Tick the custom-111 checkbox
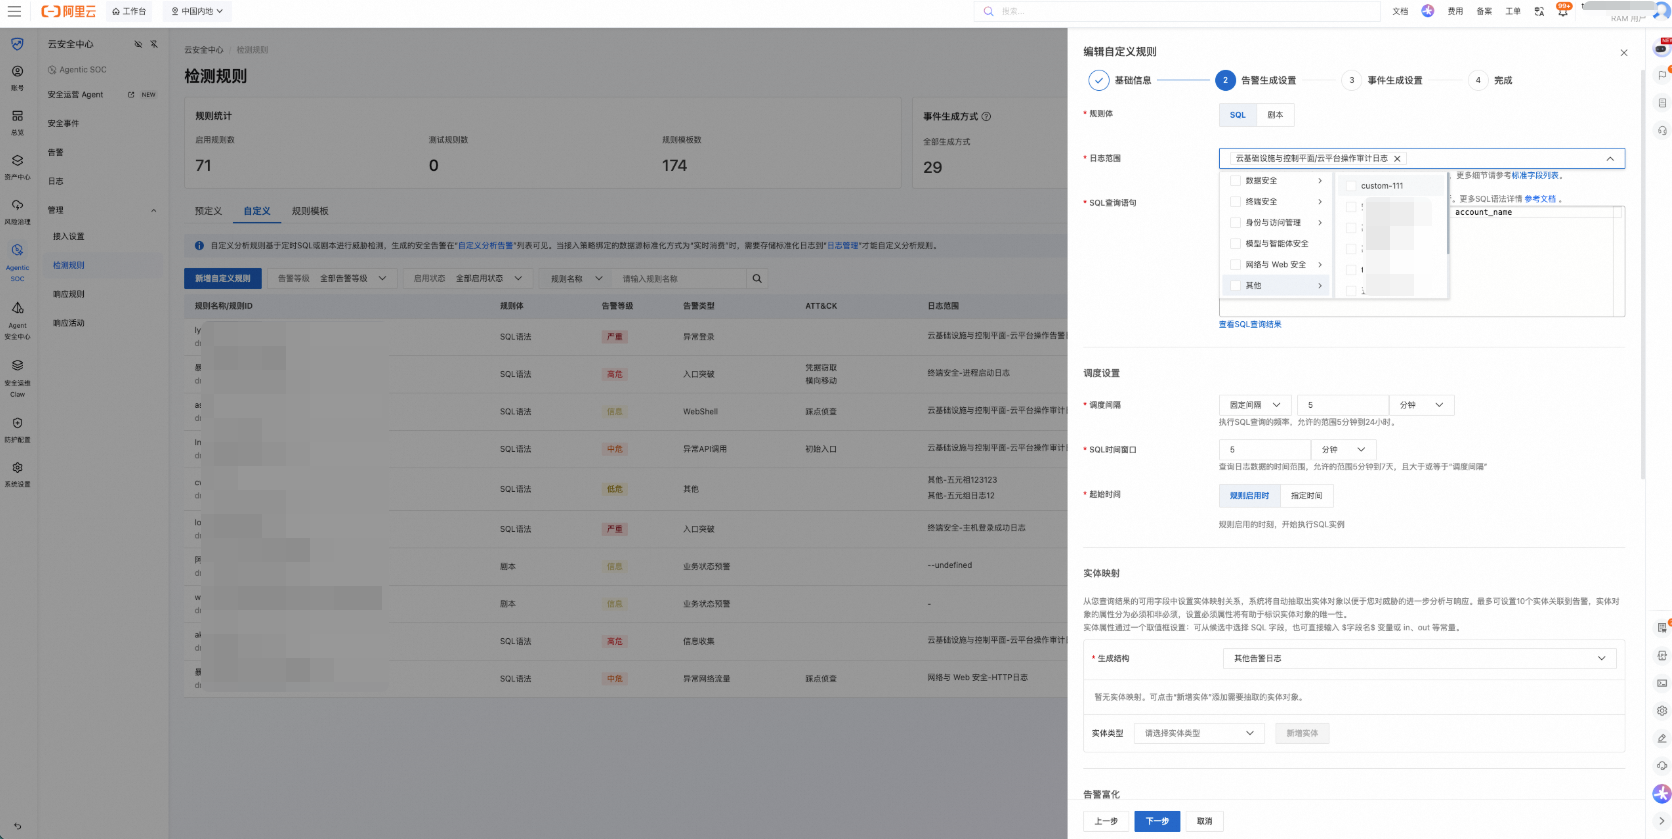This screenshot has width=1672, height=839. tap(1351, 186)
